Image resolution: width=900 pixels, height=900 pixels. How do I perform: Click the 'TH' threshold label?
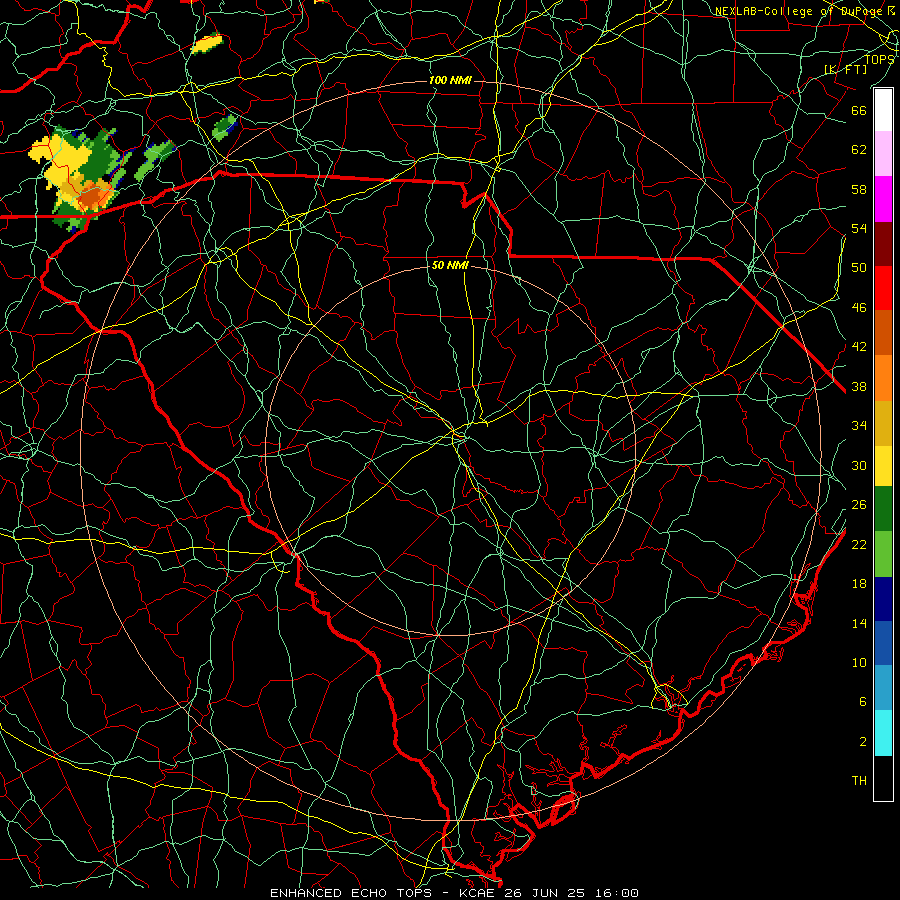tap(859, 780)
